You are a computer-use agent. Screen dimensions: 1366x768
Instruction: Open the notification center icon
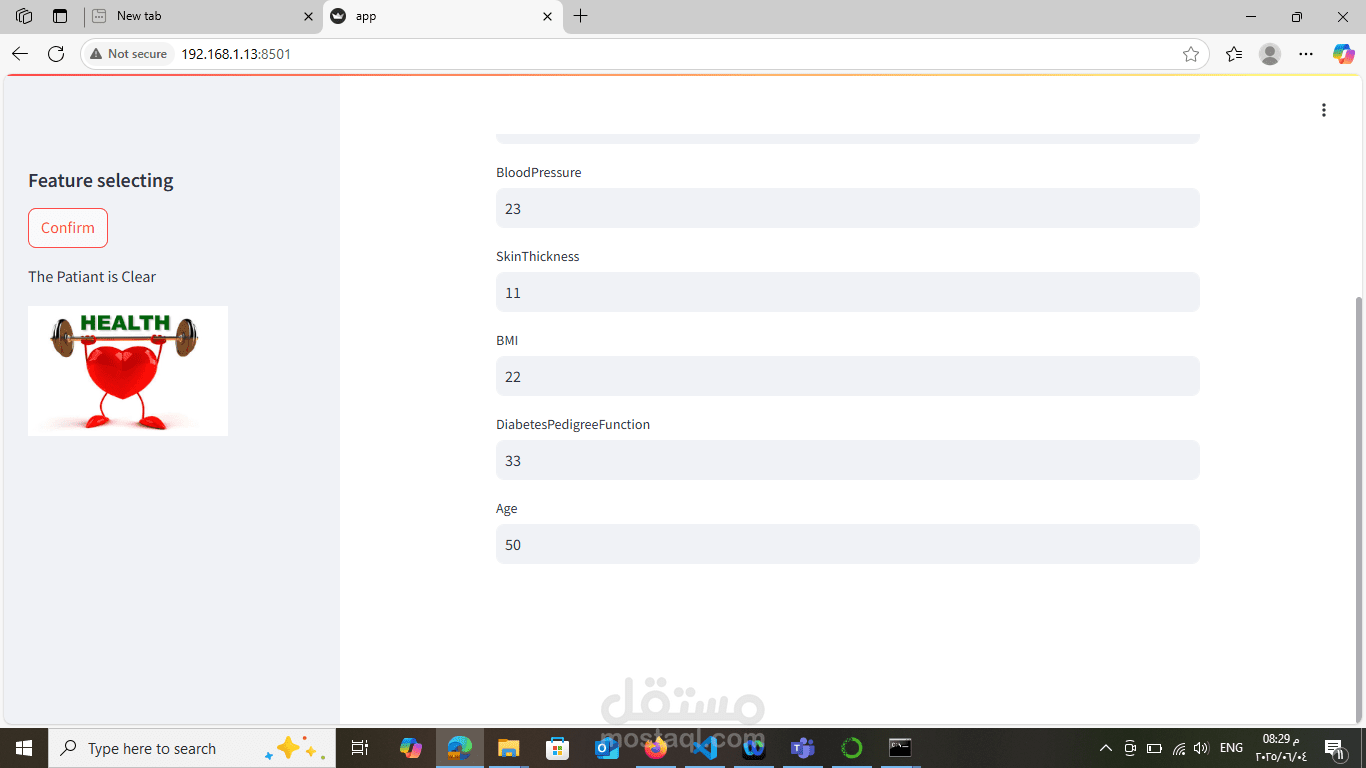click(1334, 747)
